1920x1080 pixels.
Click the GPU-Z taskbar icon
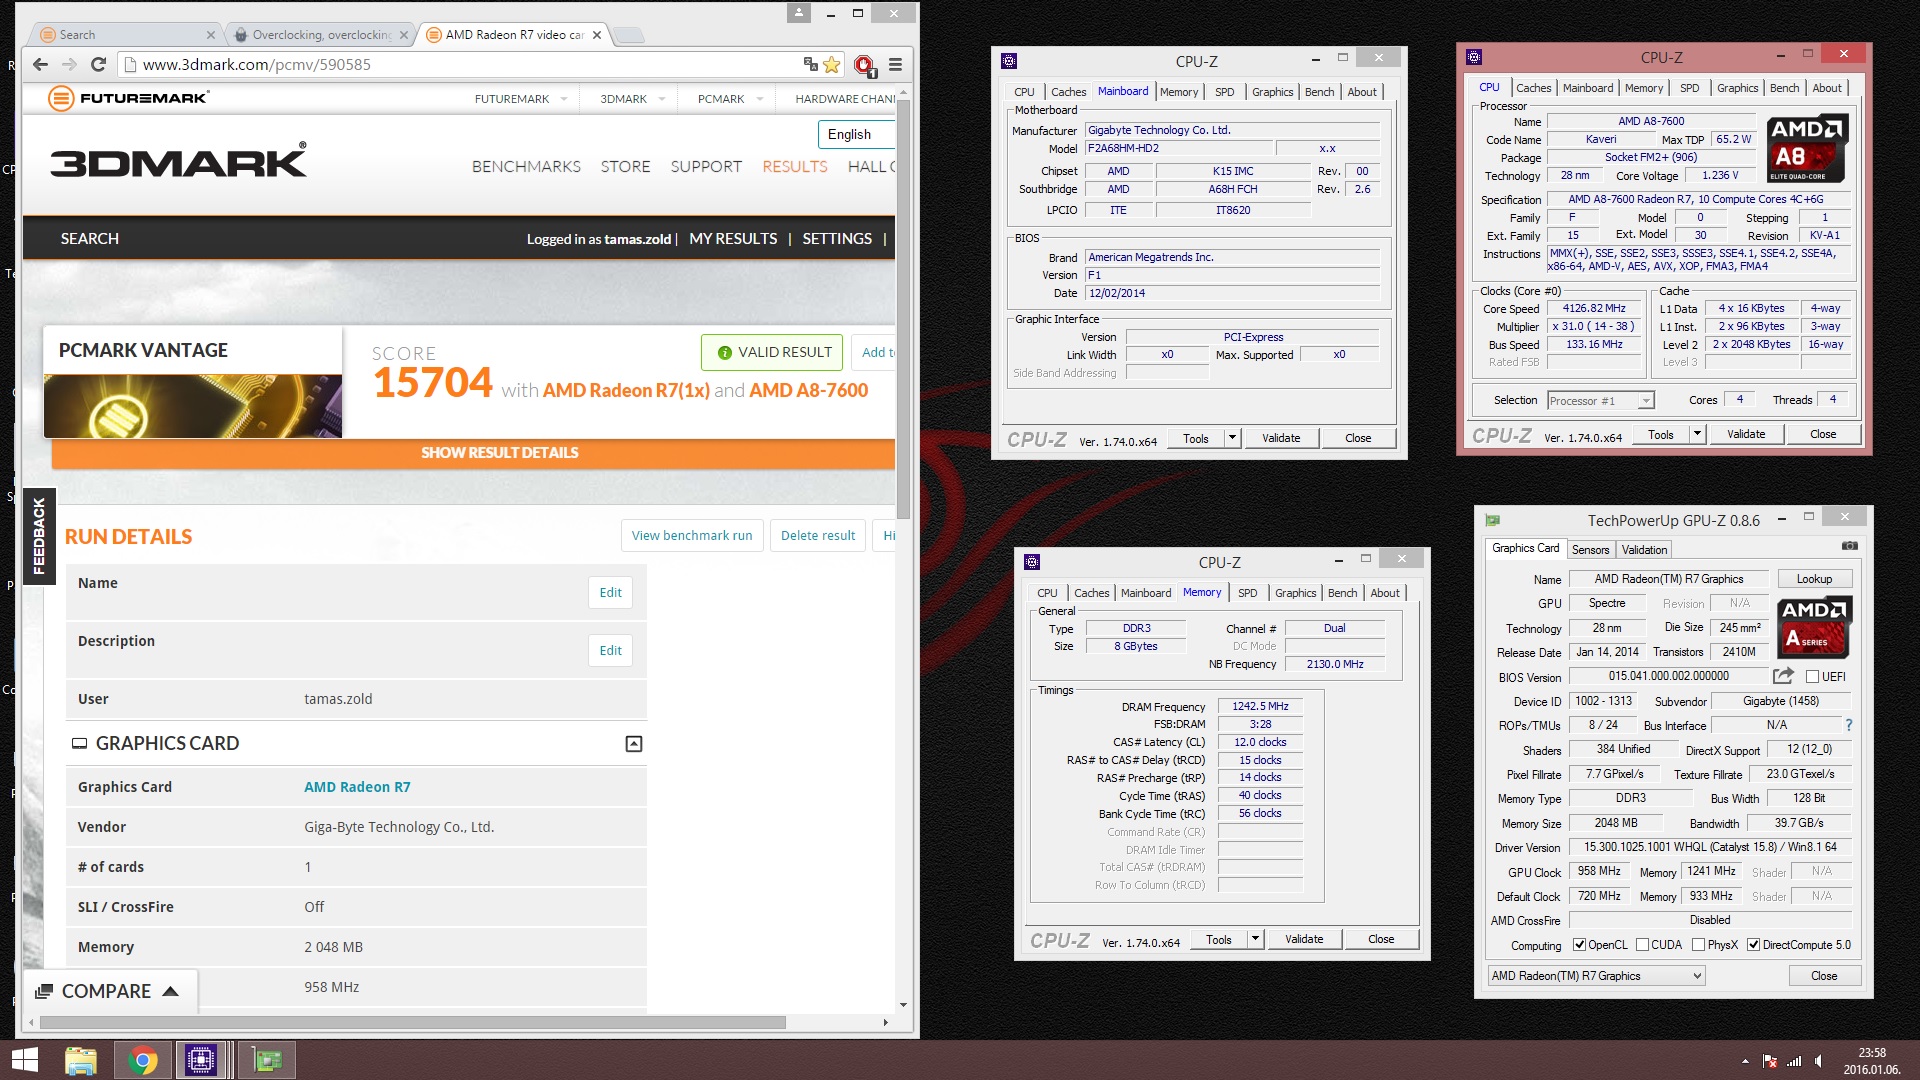pyautogui.click(x=267, y=1060)
